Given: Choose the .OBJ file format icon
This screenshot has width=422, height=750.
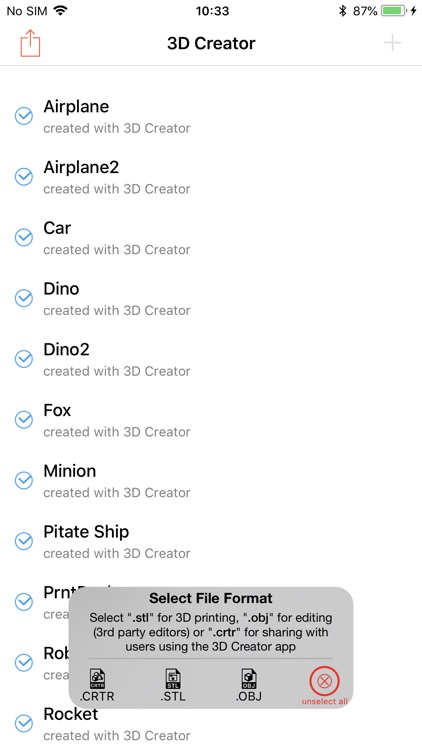Looking at the screenshot, I should tap(249, 685).
